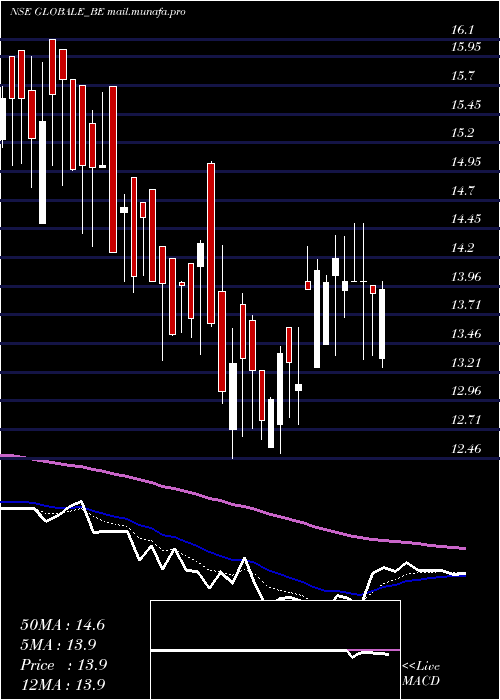The image size is (500, 700).
Task: Click the '12MA : 13.9' legend text
Action: click(62, 684)
